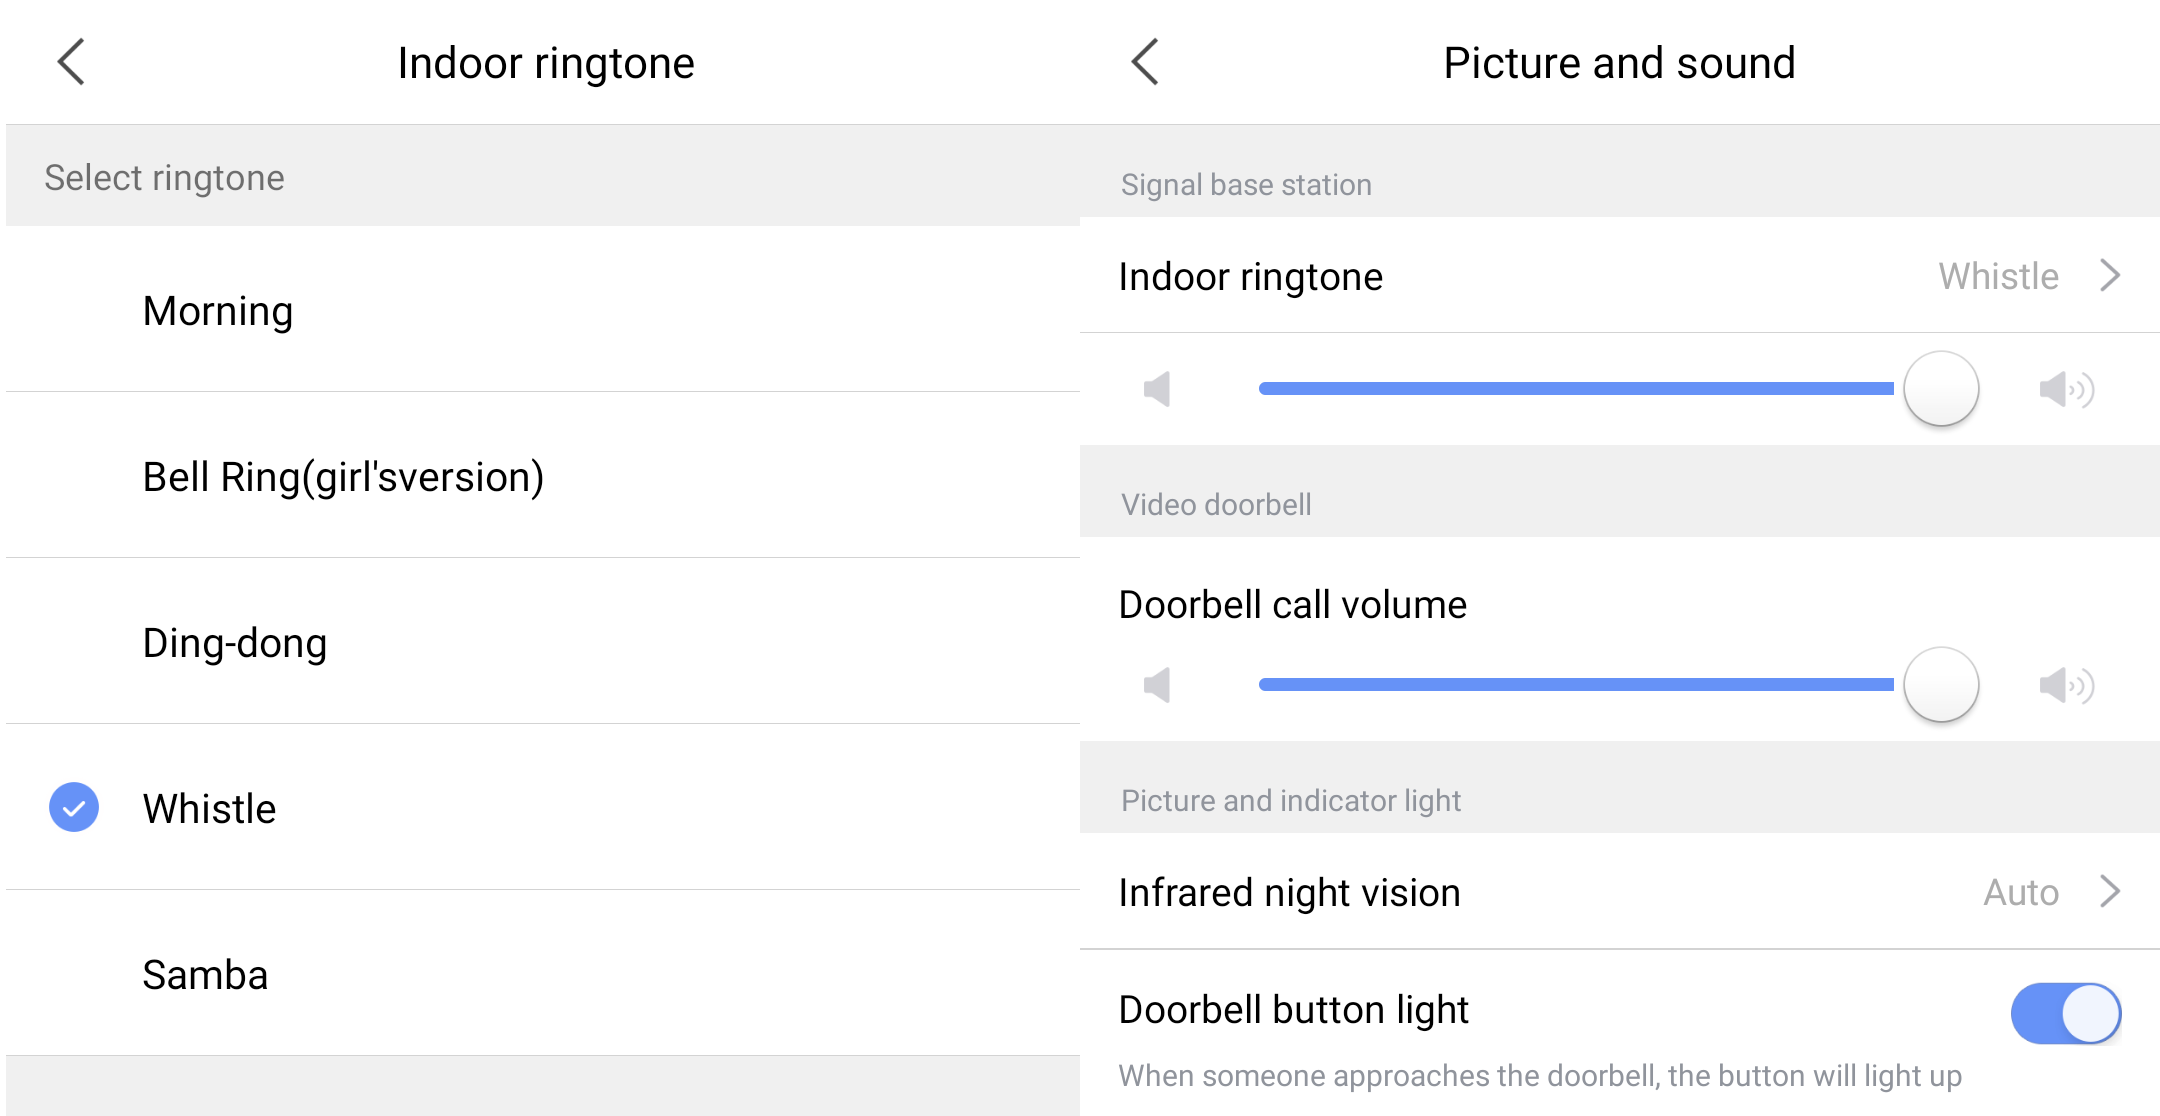
Task: Select the Samba ringtone
Action: (x=205, y=975)
